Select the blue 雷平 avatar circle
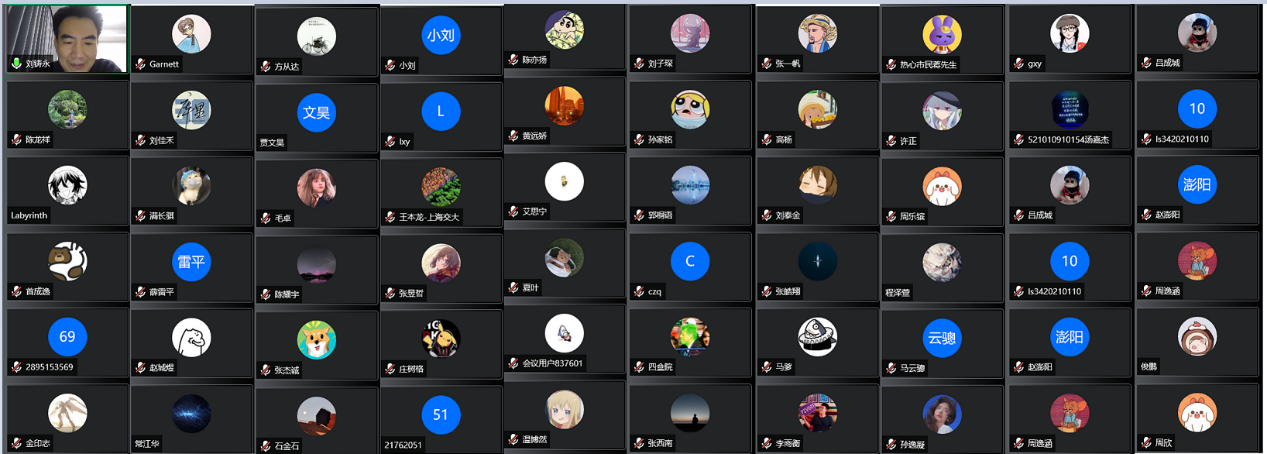 point(191,262)
